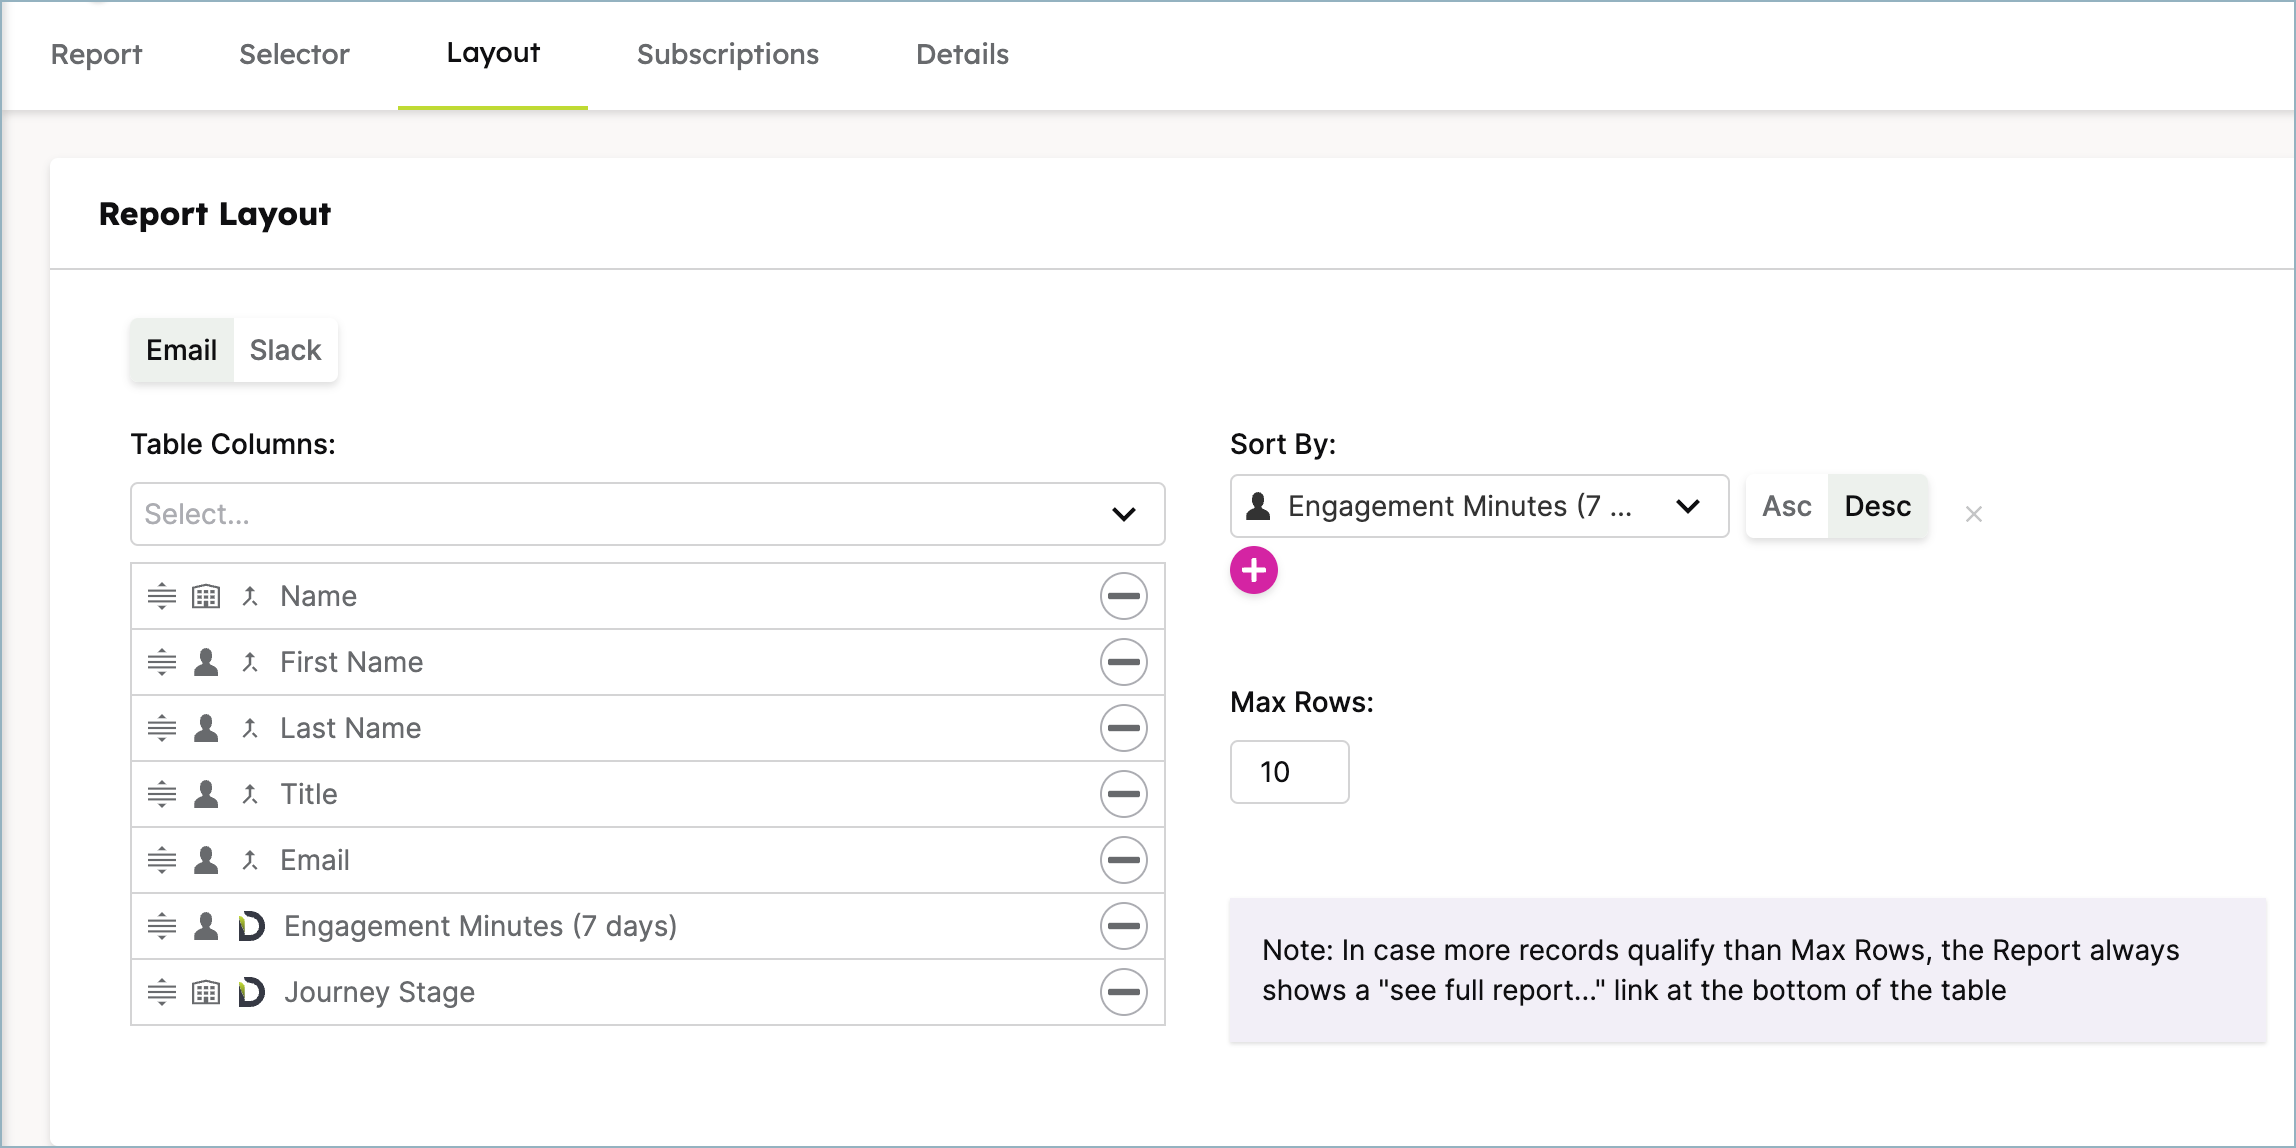
Task: Click the 'Last Name' column label
Action: pyautogui.click(x=350, y=728)
